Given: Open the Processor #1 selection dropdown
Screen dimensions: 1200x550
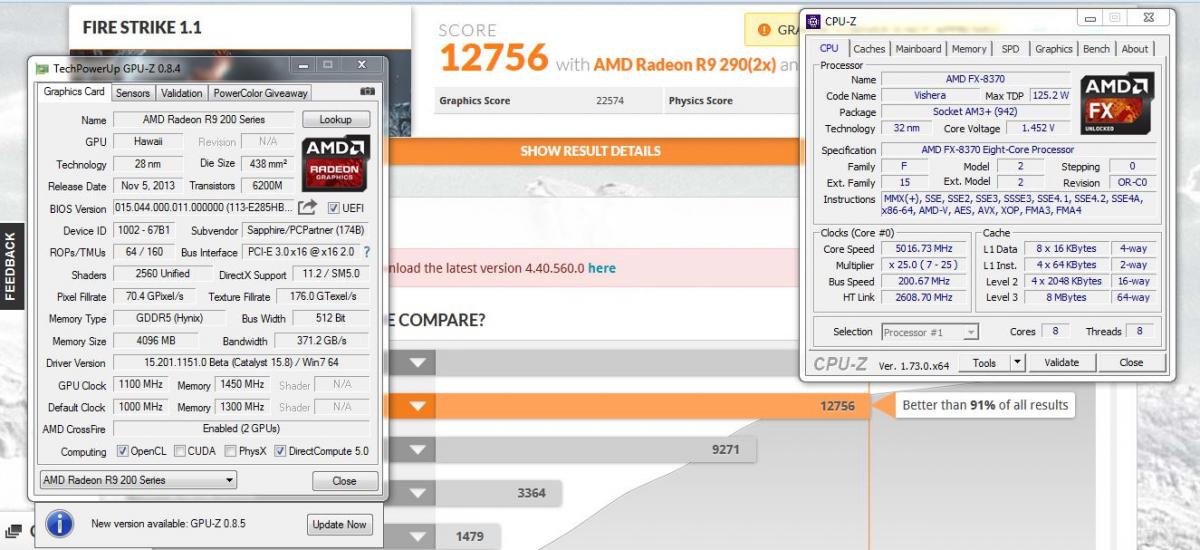Looking at the screenshot, I should click(x=929, y=332).
